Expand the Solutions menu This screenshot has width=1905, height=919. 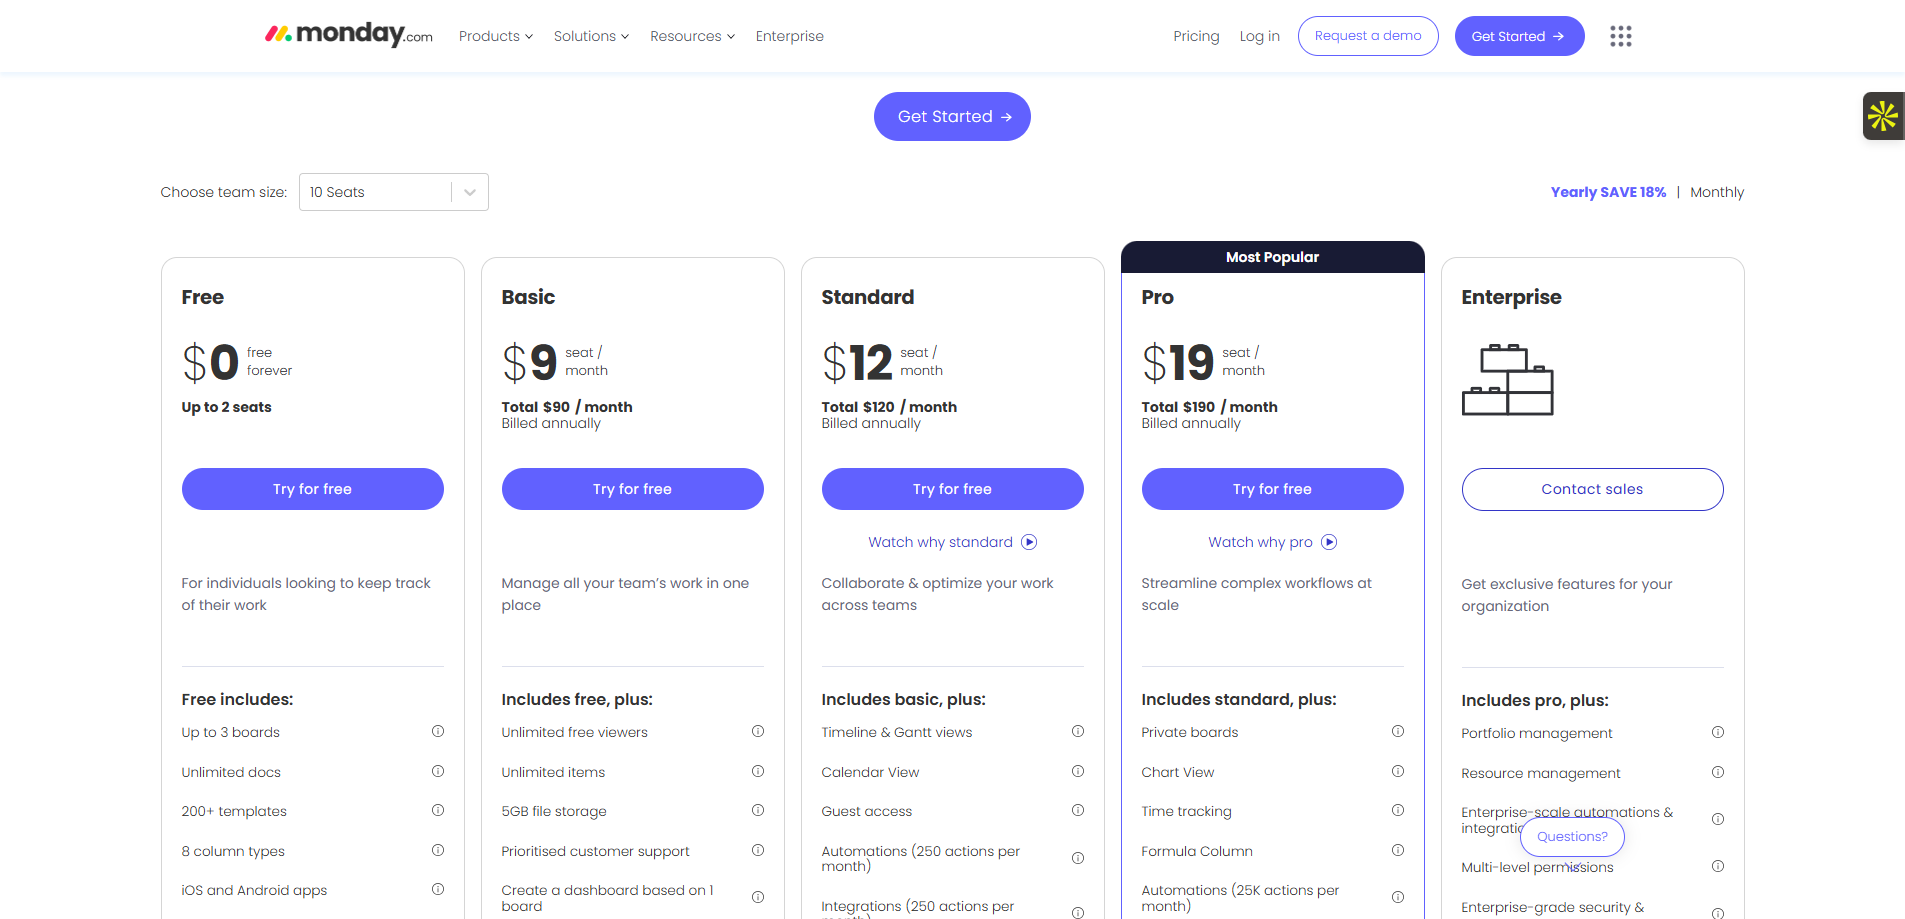591,36
